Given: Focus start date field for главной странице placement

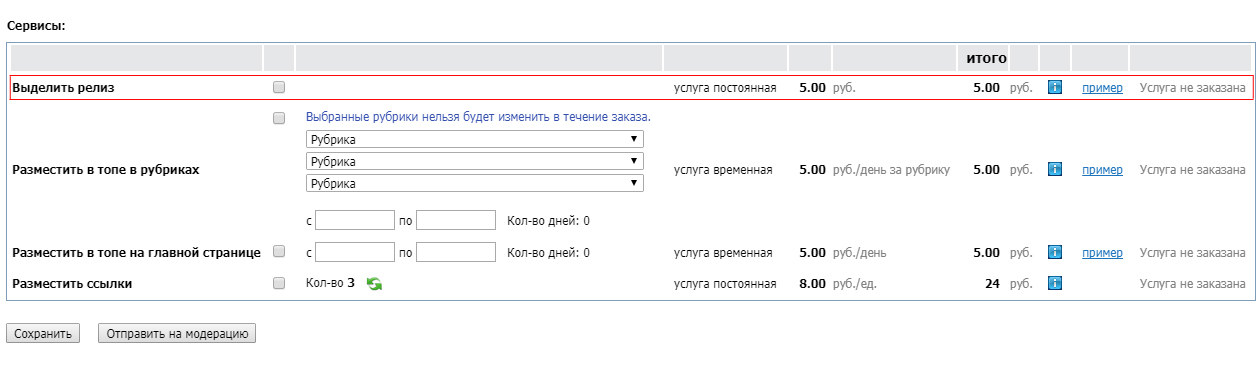Looking at the screenshot, I should click(355, 252).
